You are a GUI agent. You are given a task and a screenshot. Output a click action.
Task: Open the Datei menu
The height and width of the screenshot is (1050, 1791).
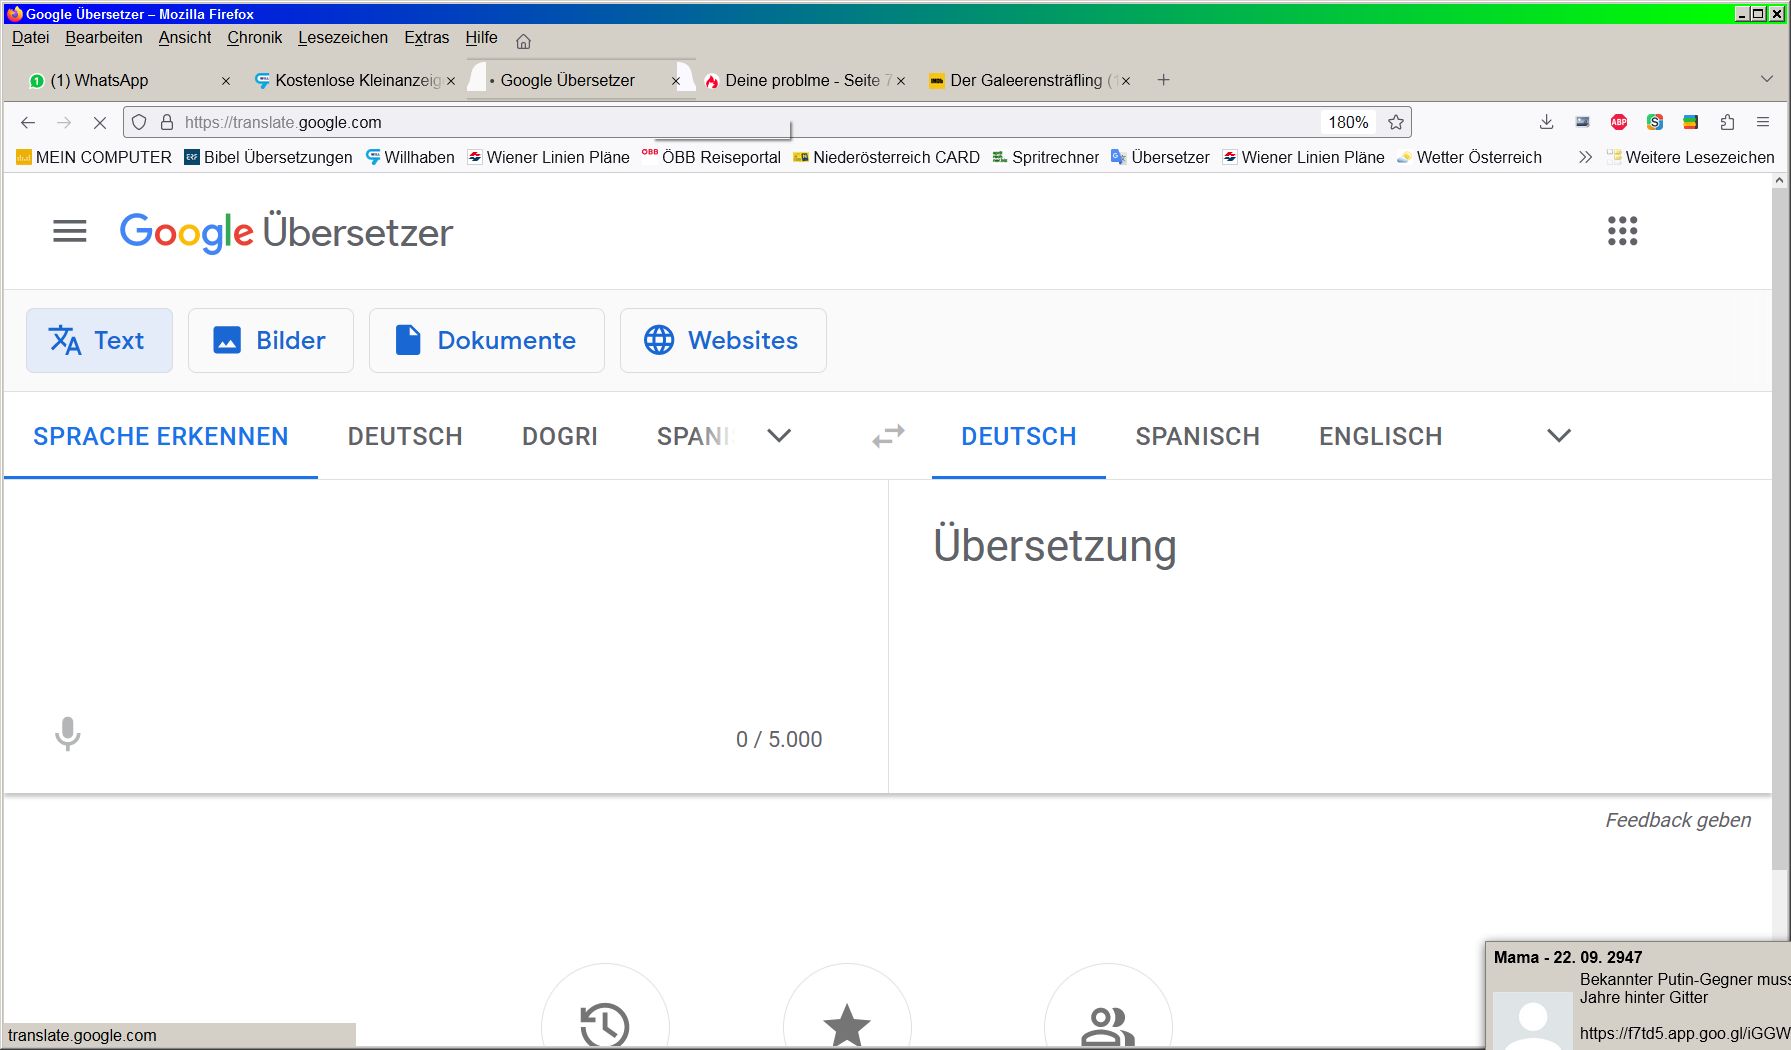pyautogui.click(x=30, y=37)
